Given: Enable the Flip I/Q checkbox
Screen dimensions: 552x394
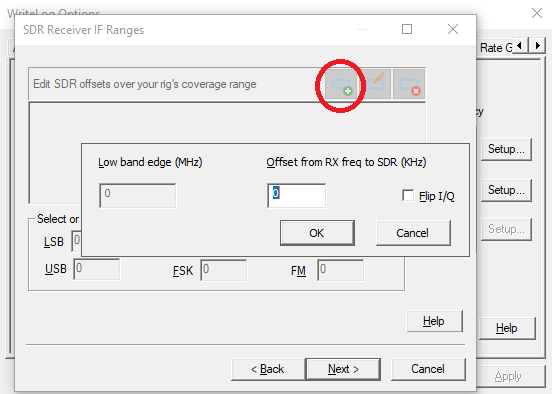Looking at the screenshot, I should click(408, 195).
